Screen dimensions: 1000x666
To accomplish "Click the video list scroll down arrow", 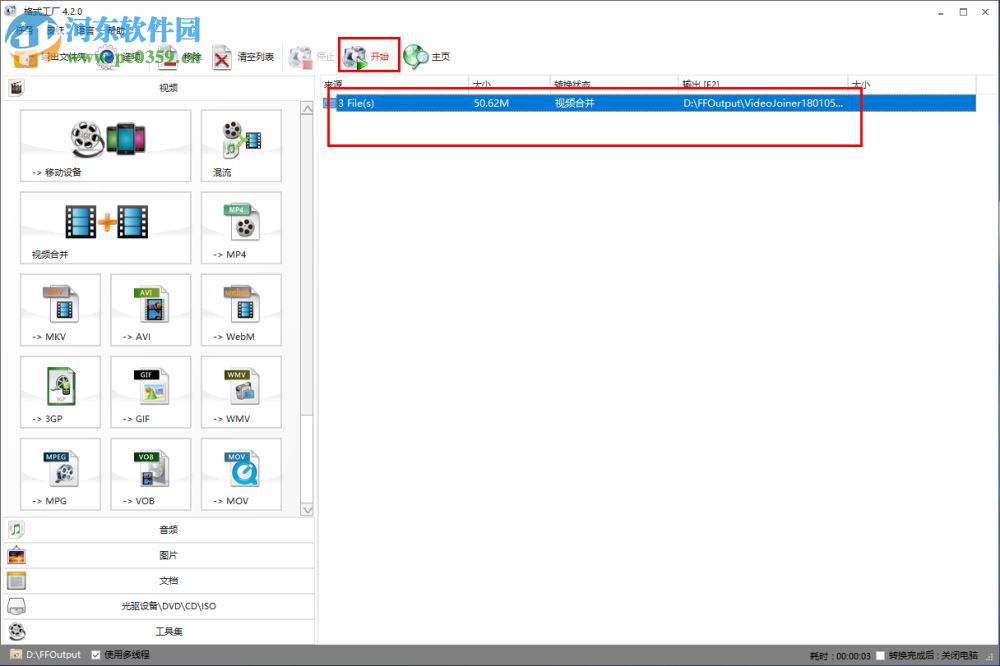I will click(307, 510).
